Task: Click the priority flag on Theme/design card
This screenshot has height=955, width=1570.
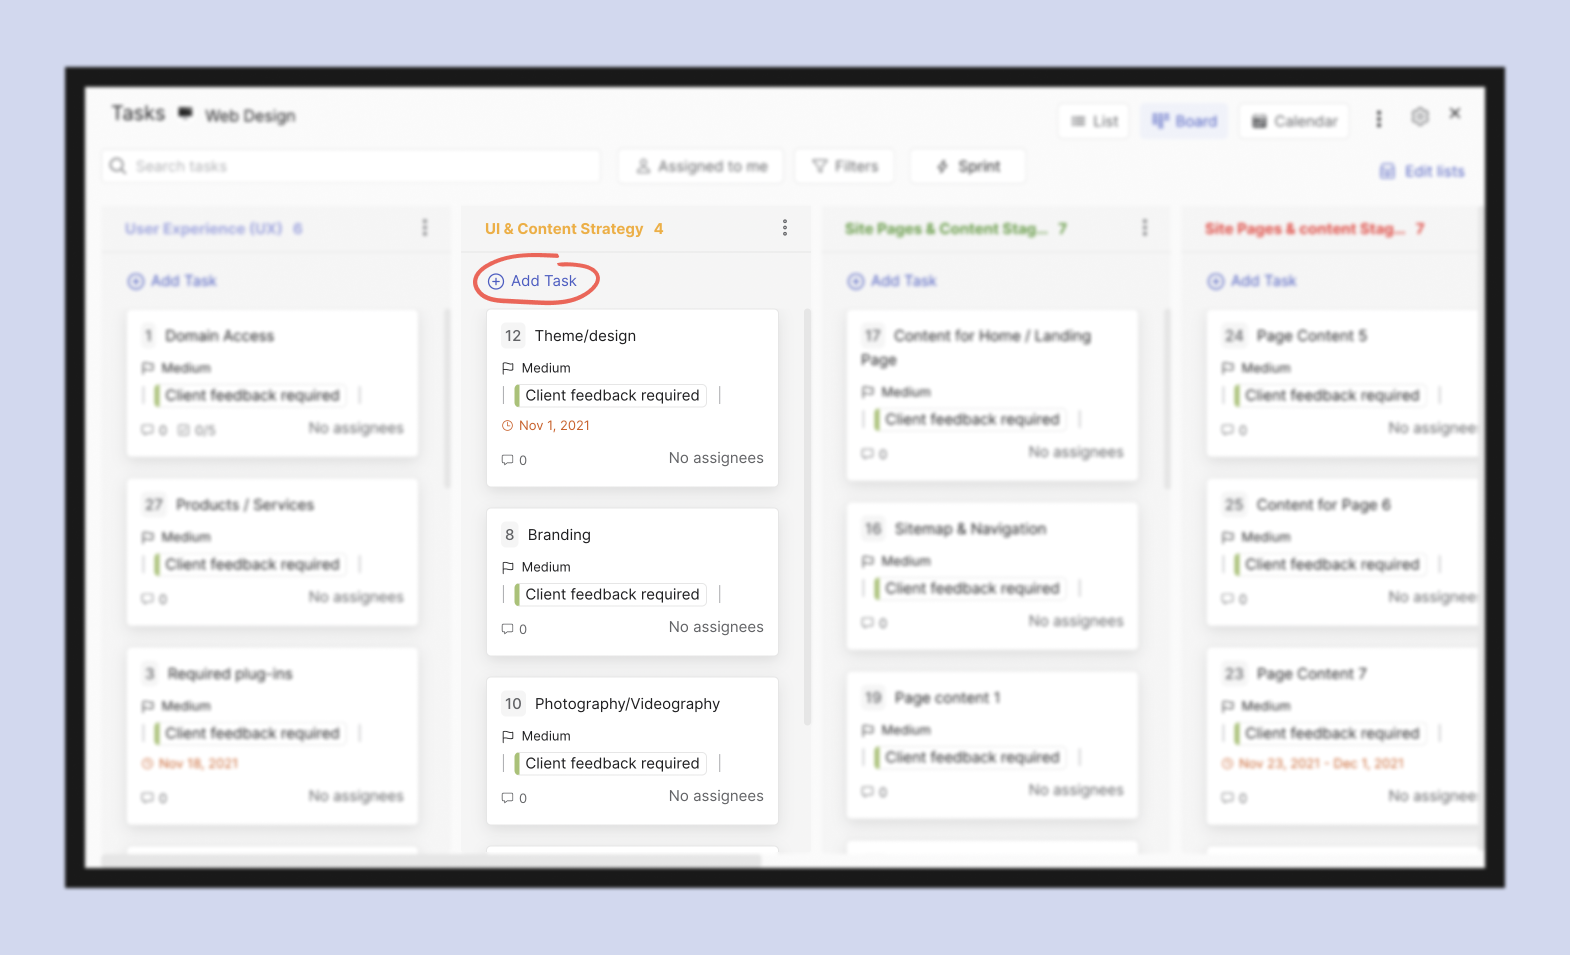Action: click(x=508, y=368)
